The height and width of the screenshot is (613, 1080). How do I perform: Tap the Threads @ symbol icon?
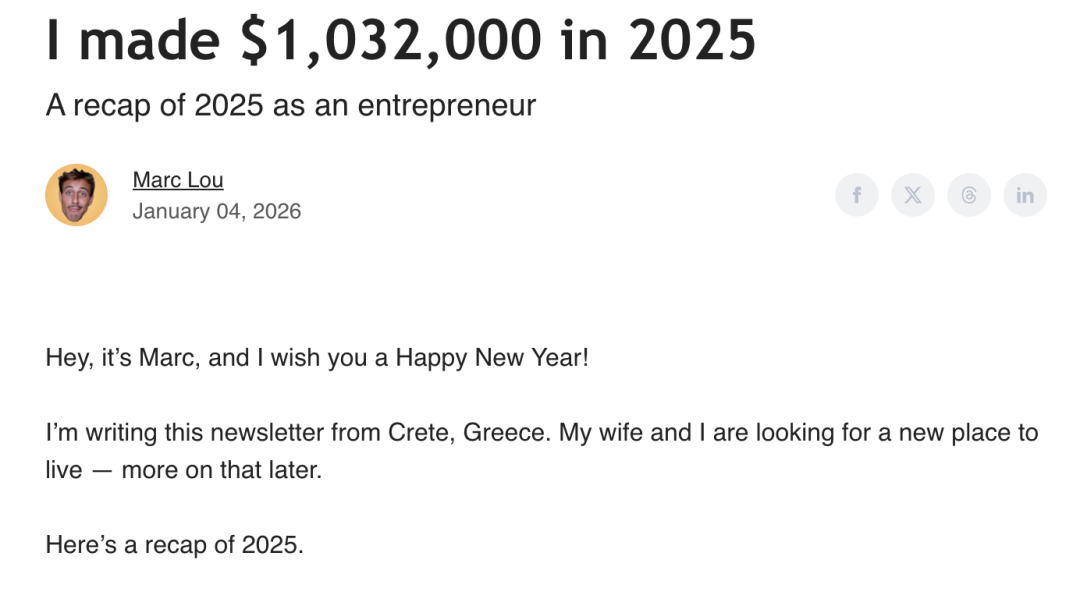(x=968, y=195)
